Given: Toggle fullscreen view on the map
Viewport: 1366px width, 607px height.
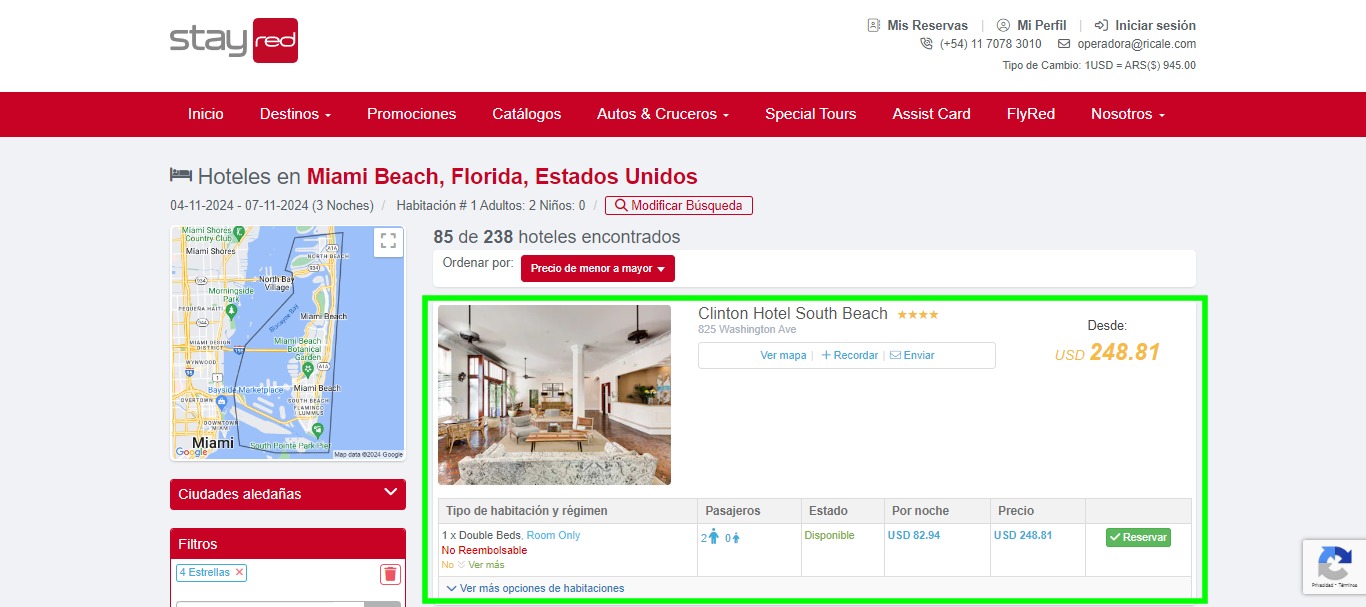Looking at the screenshot, I should click(x=388, y=241).
